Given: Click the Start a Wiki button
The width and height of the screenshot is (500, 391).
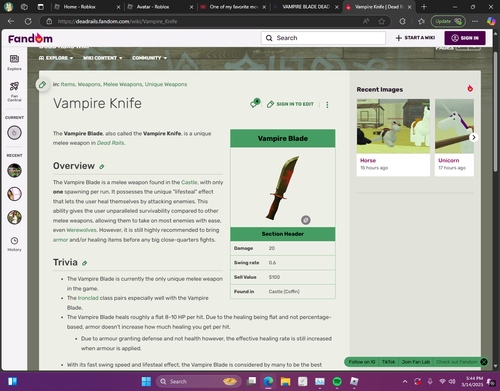Looking at the screenshot, I should [x=415, y=38].
